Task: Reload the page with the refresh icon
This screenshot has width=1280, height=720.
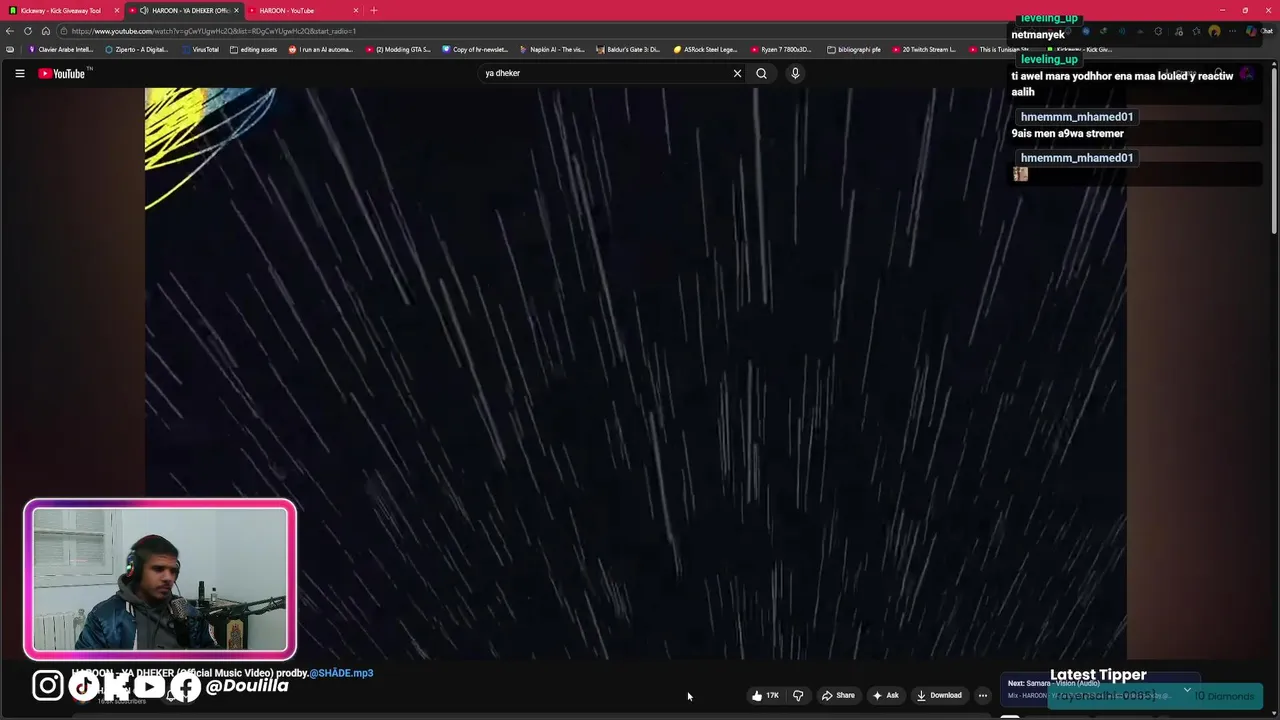Action: [x=27, y=31]
